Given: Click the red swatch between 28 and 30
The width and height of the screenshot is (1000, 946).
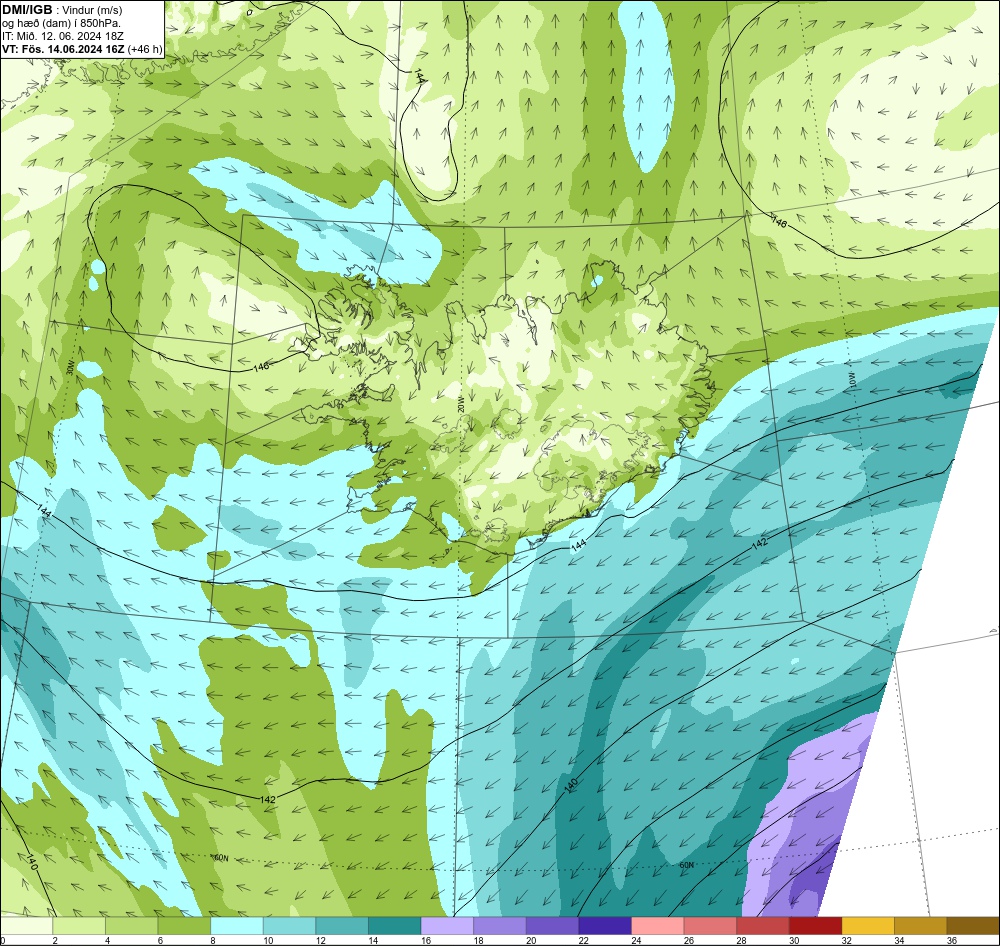Looking at the screenshot, I should point(763,926).
